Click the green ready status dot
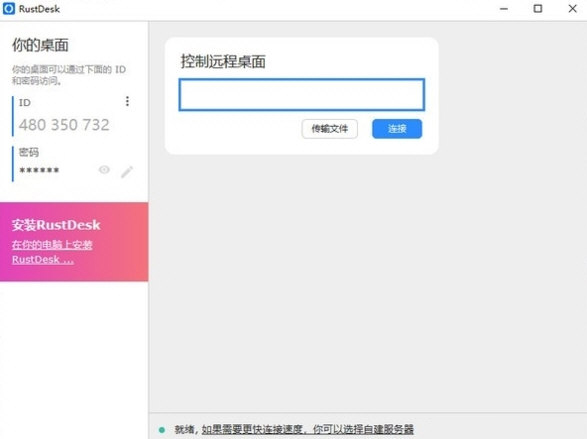 [162, 430]
